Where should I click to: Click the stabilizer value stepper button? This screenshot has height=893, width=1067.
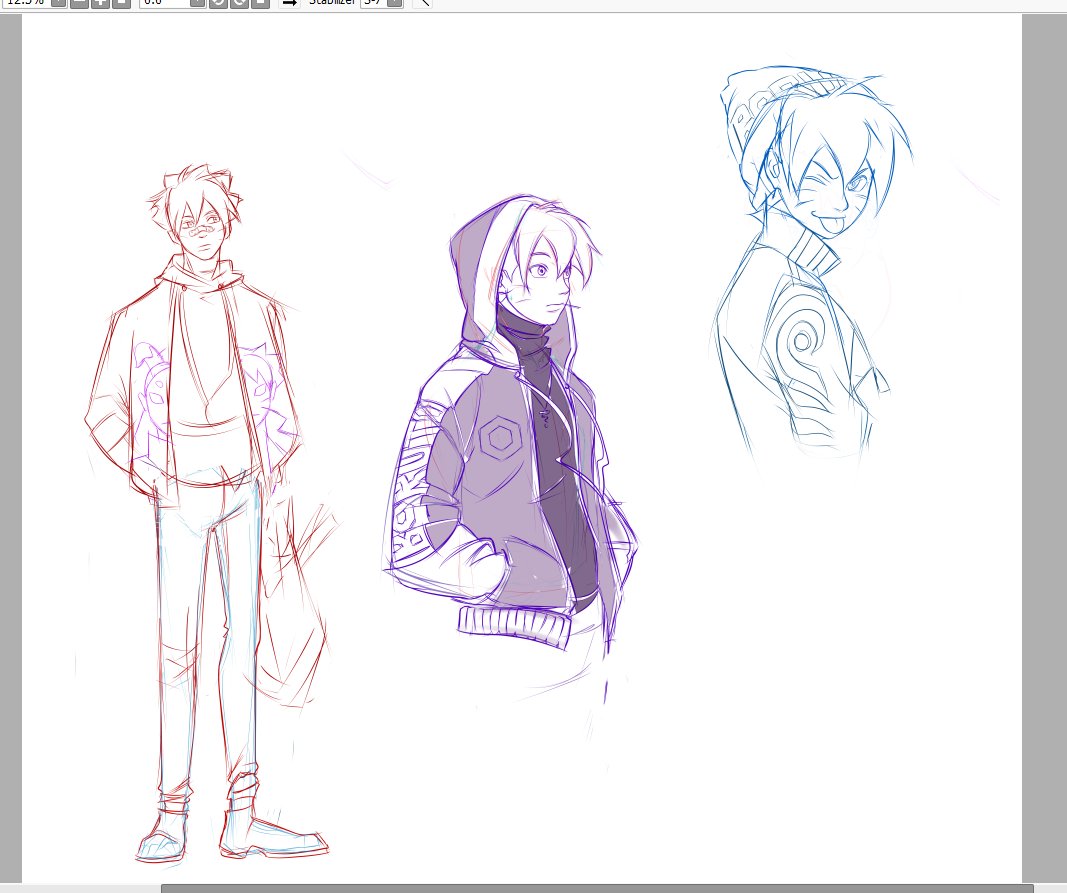(394, 4)
